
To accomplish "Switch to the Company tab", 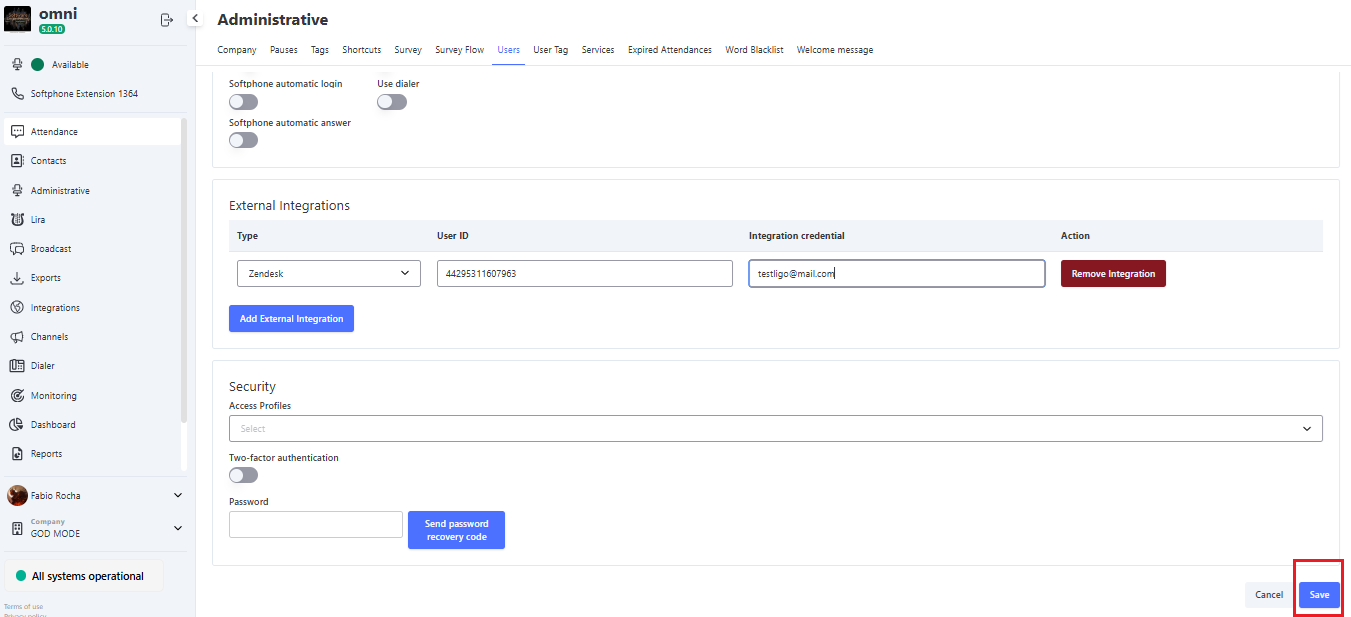I will pyautogui.click(x=237, y=50).
